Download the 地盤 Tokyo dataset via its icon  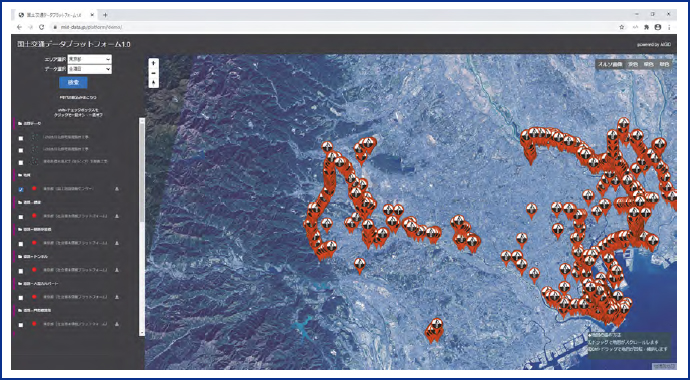(x=117, y=189)
